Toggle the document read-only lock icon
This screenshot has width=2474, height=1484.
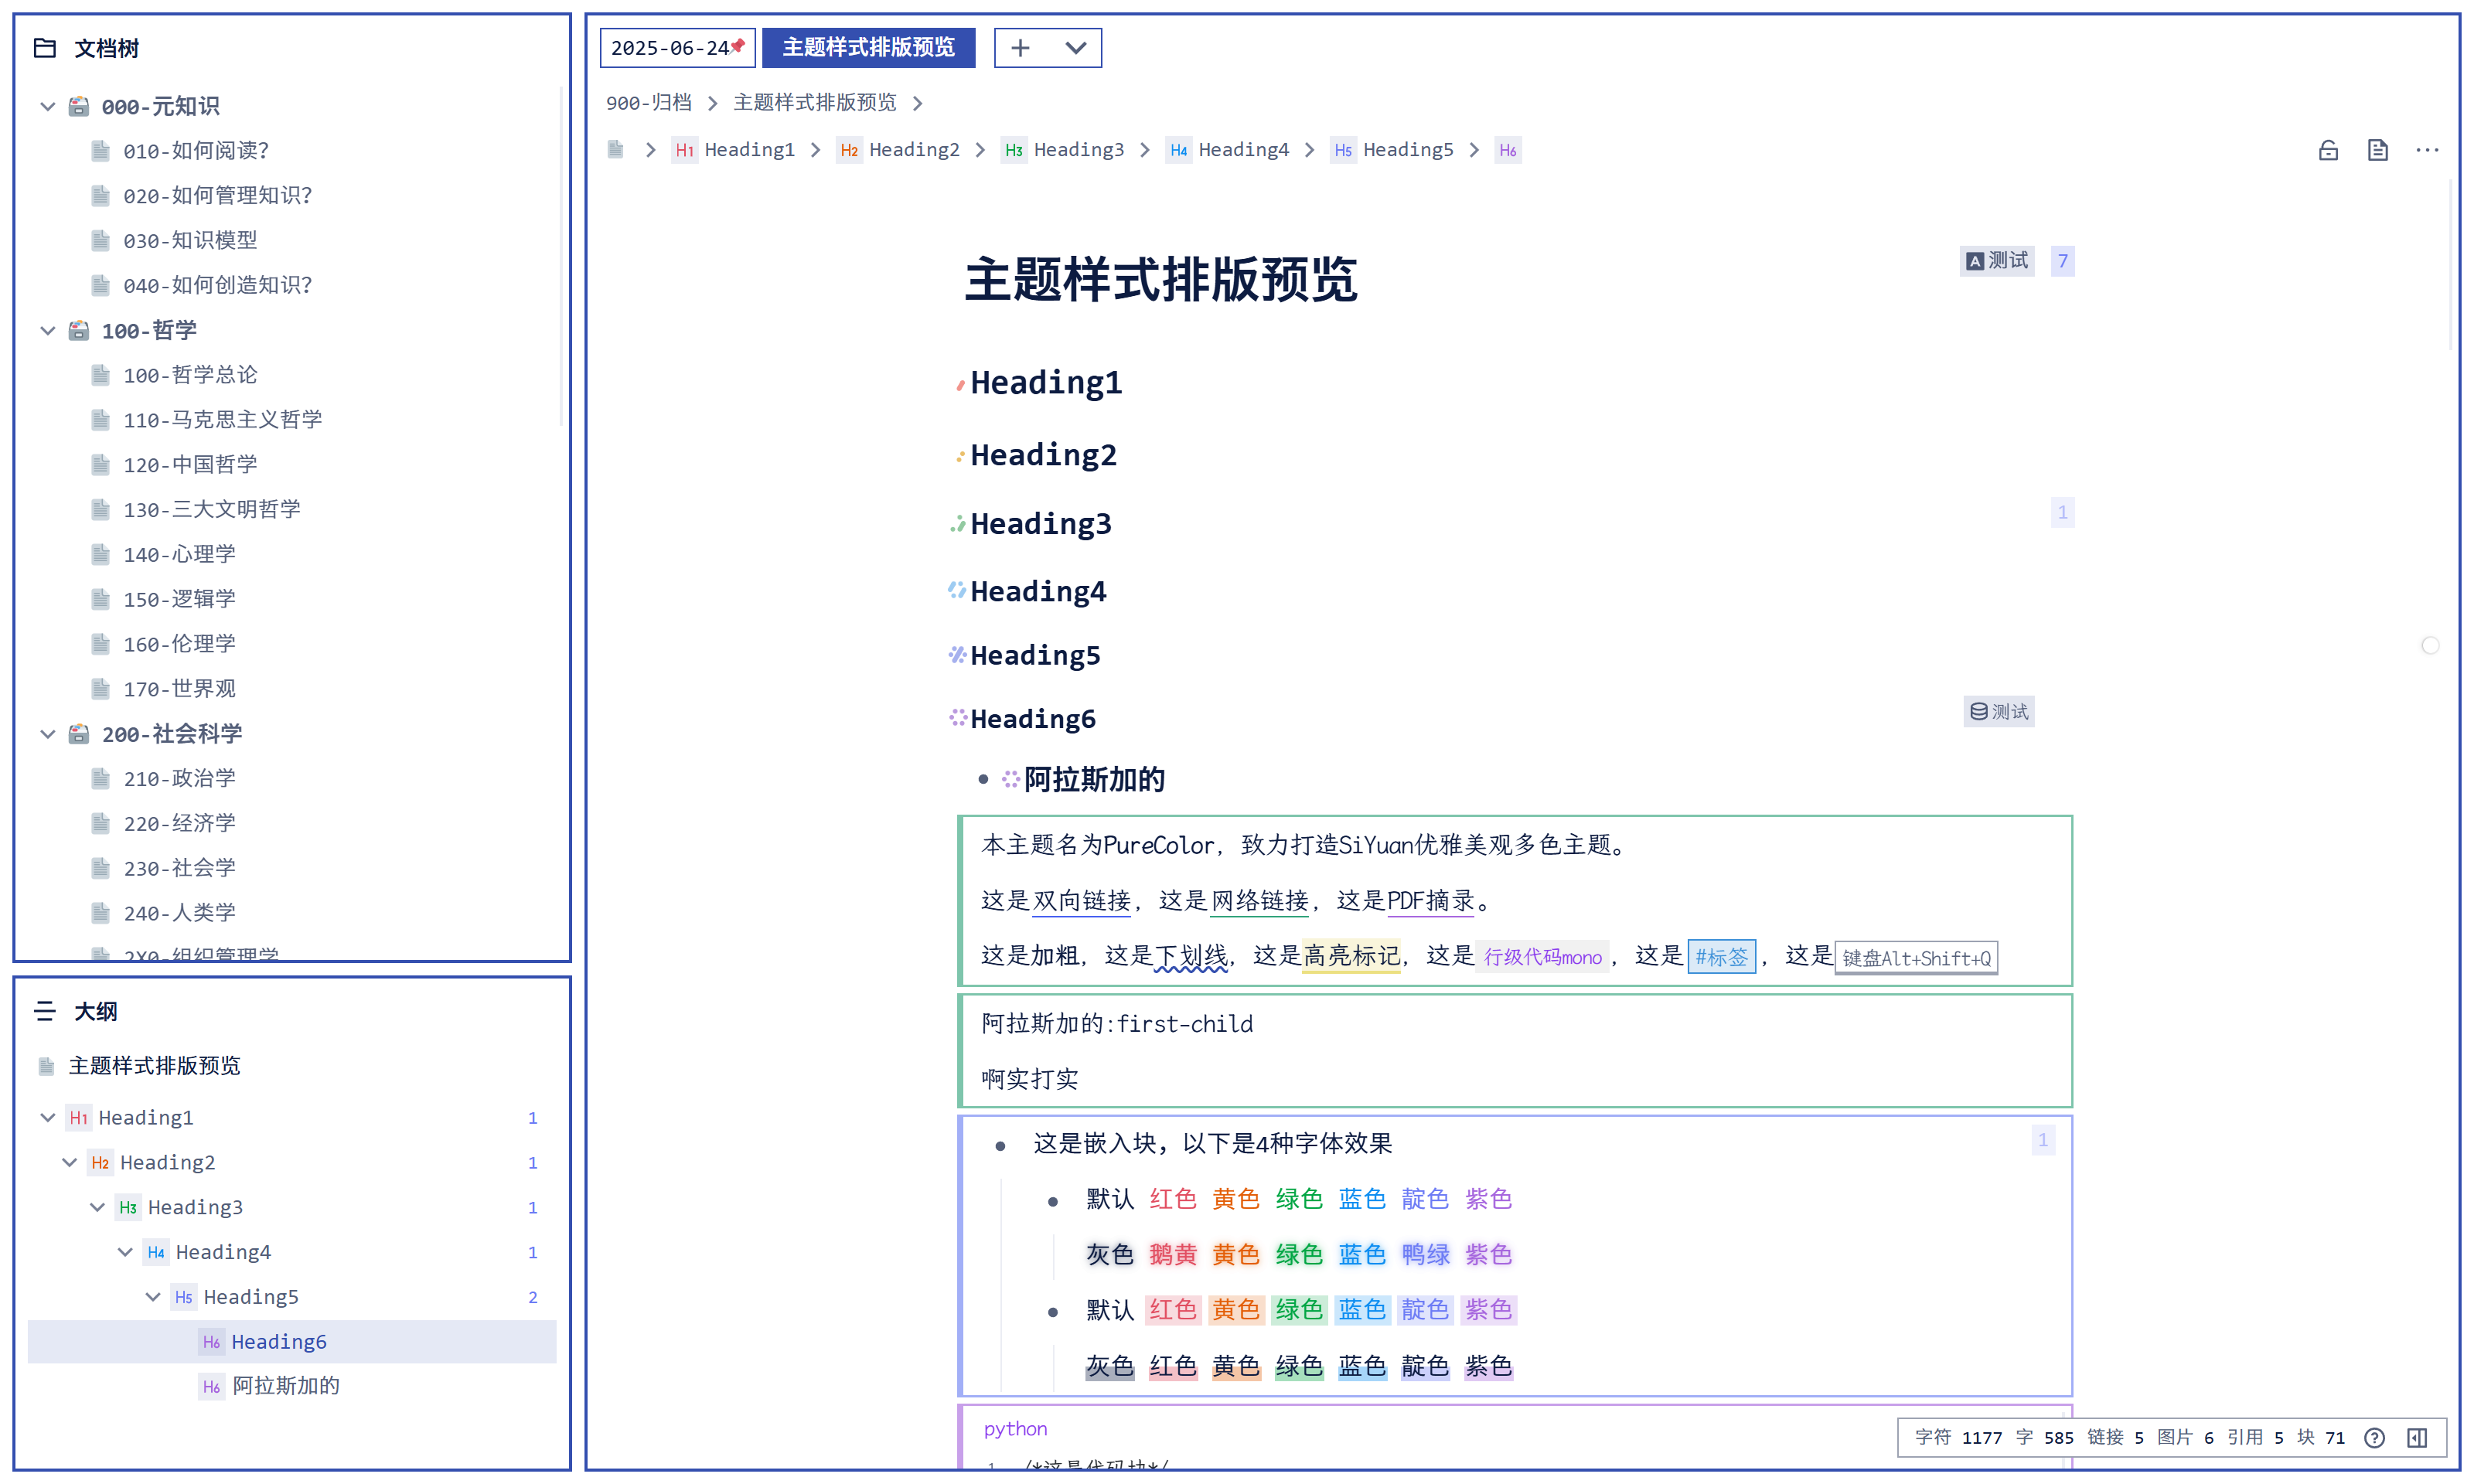tap(2328, 149)
